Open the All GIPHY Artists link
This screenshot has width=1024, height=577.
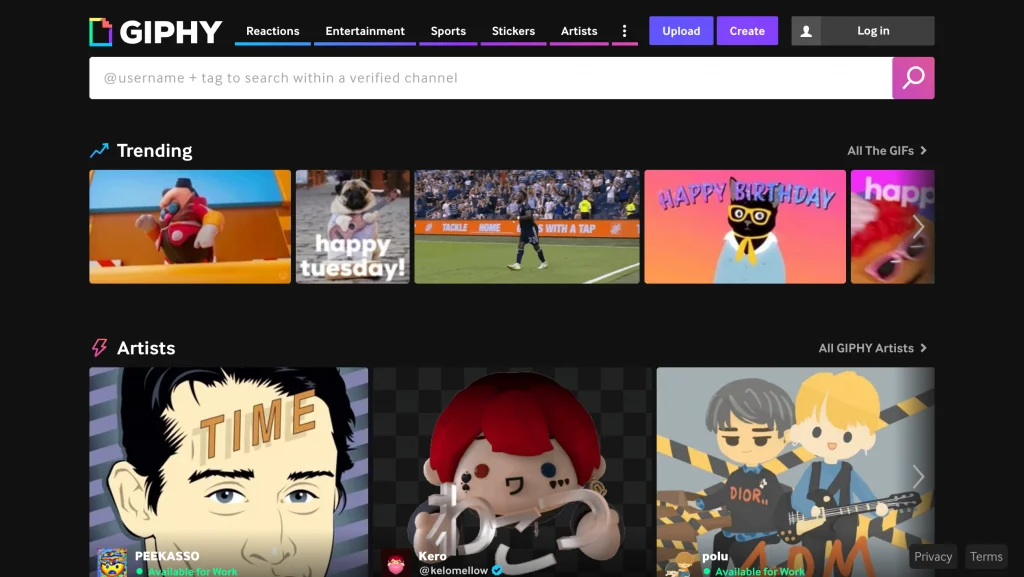872,348
